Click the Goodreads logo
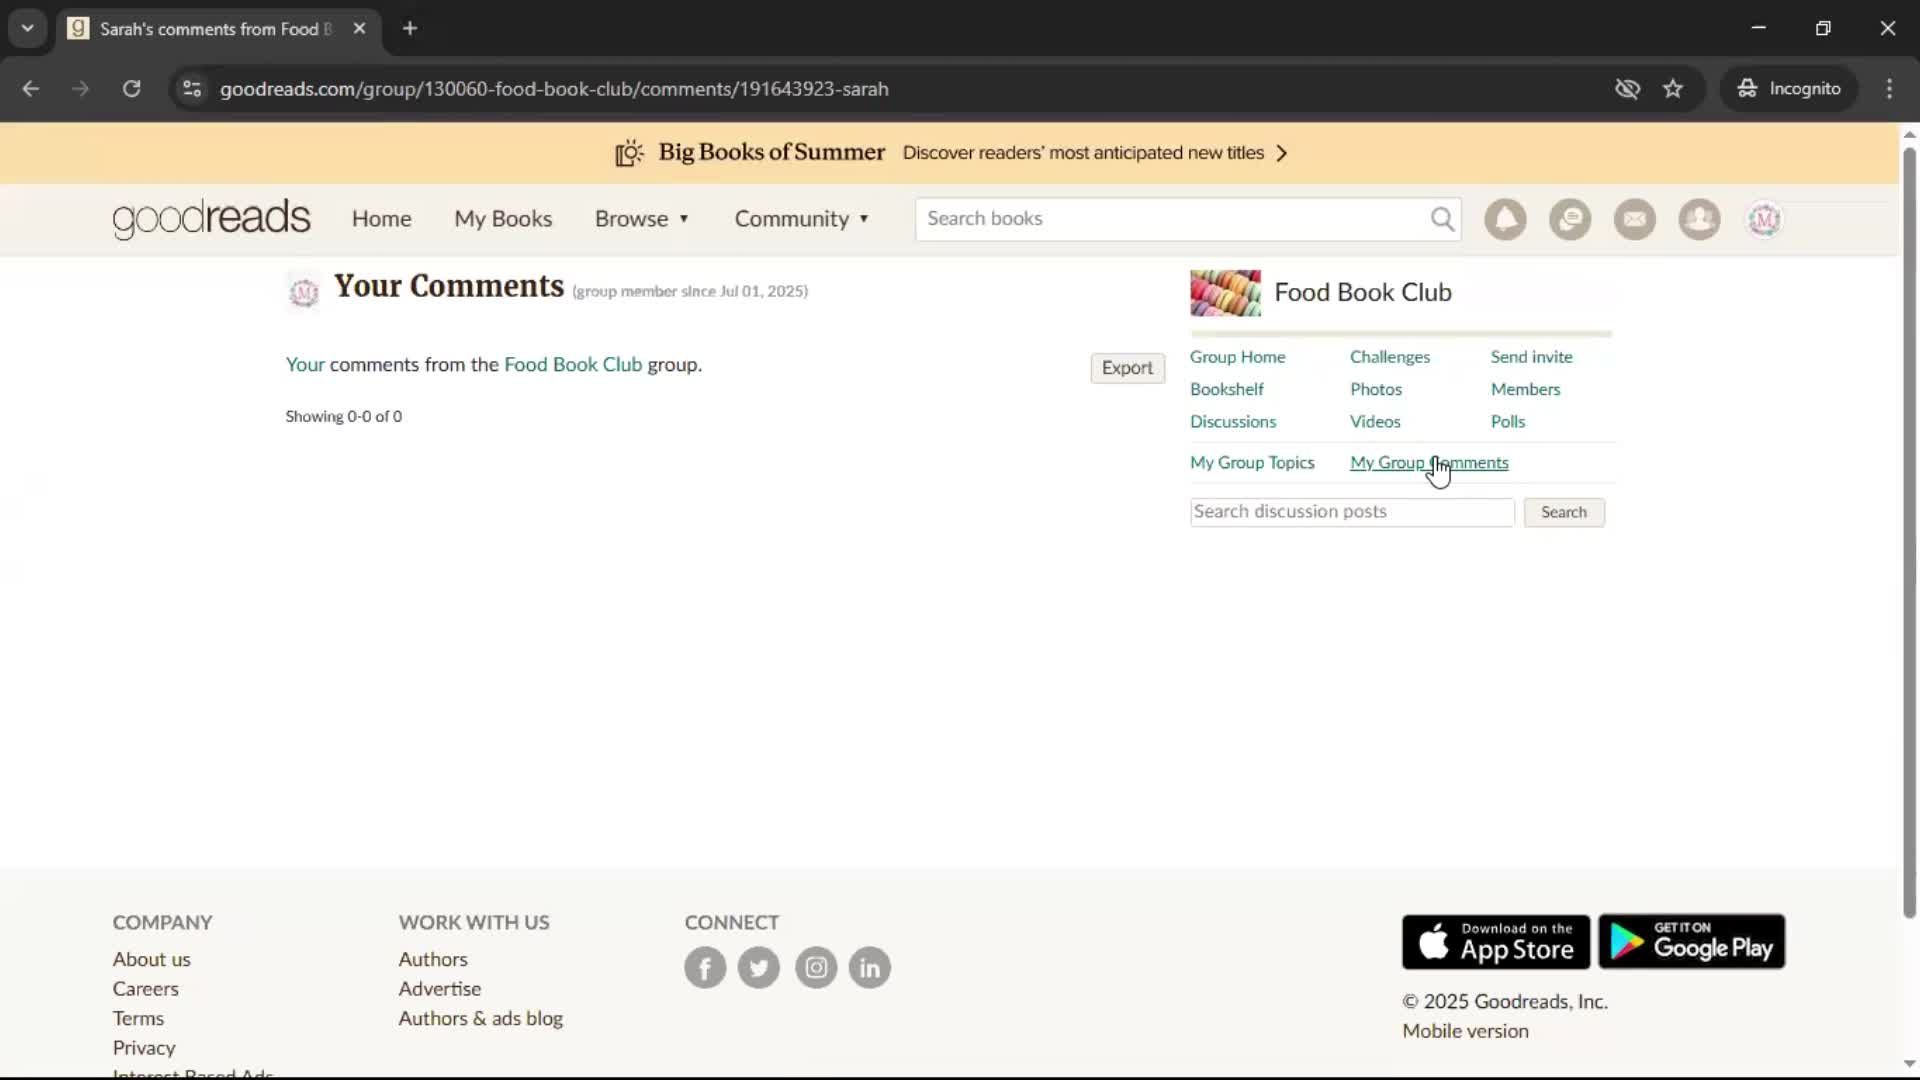This screenshot has height=1080, width=1920. 212,219
